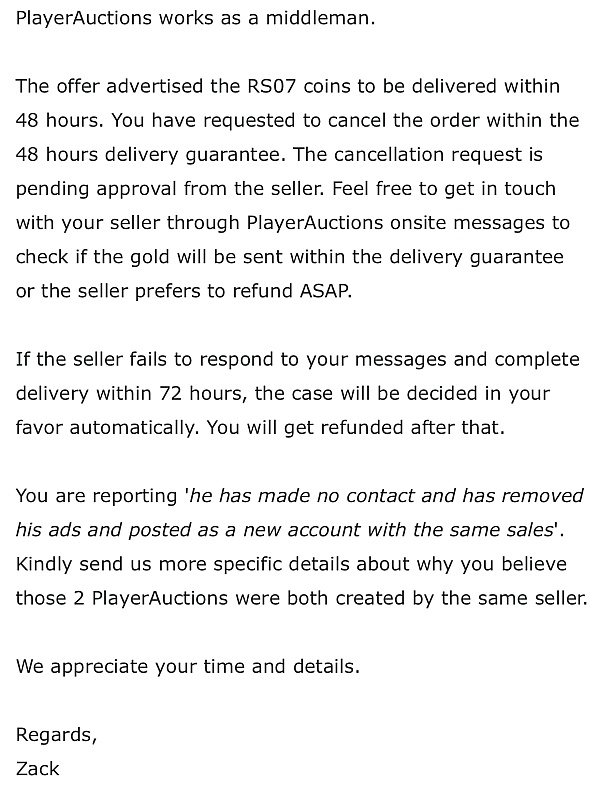600x799 pixels.
Task: Click the line 'Kindly send us more specific details'
Action: click(291, 564)
